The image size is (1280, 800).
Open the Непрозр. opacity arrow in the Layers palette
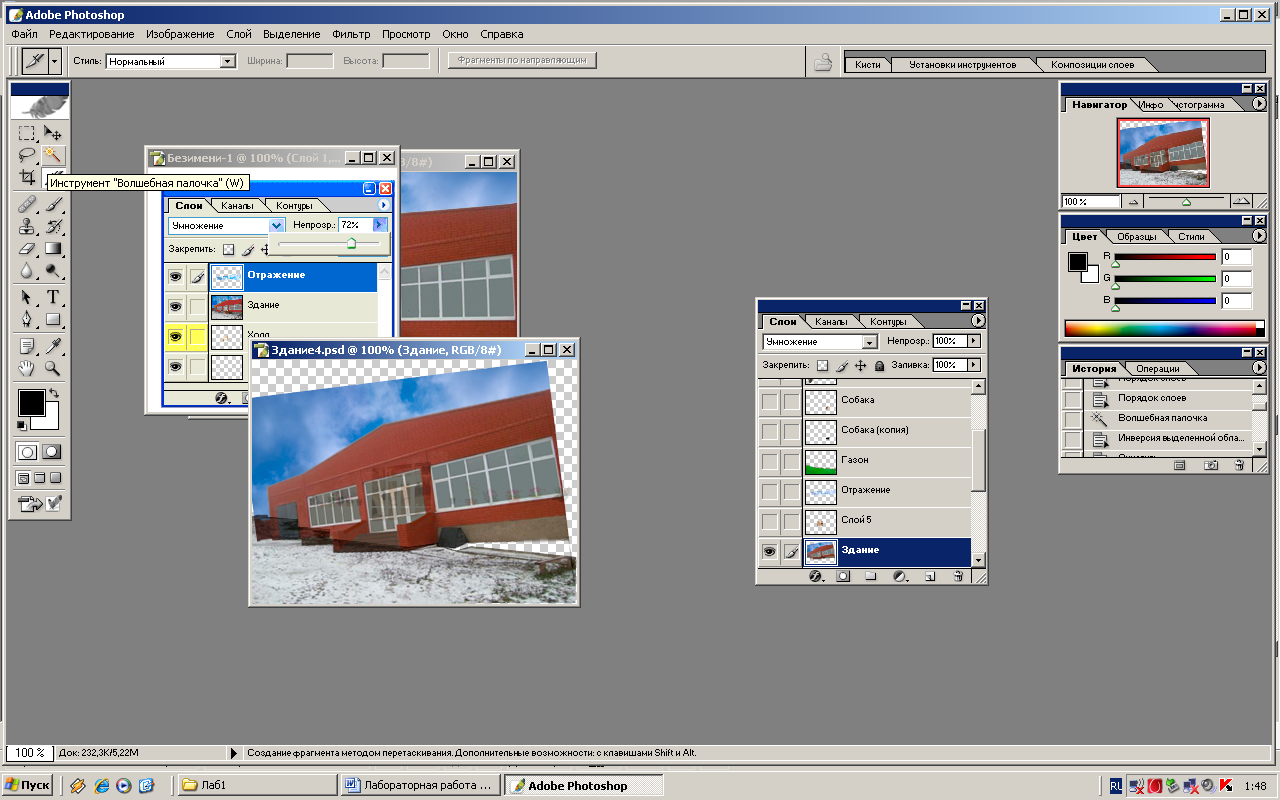[x=974, y=341]
